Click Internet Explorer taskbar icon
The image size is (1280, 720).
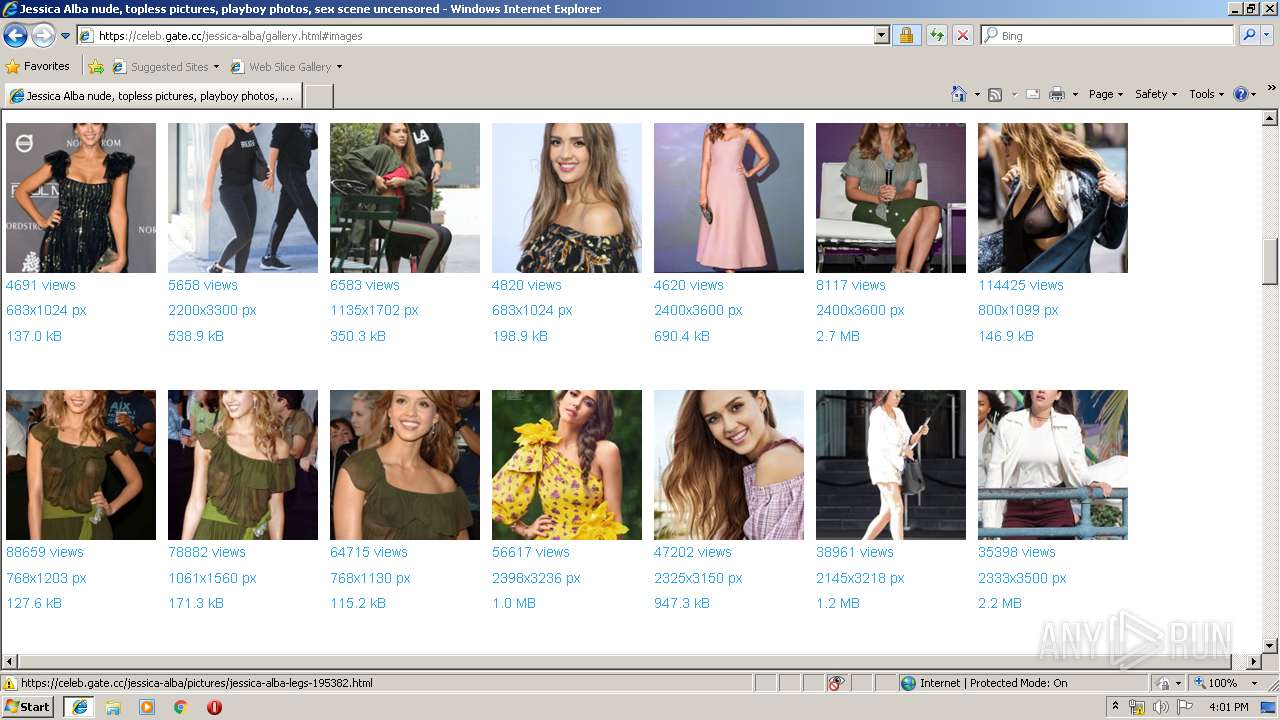point(80,707)
